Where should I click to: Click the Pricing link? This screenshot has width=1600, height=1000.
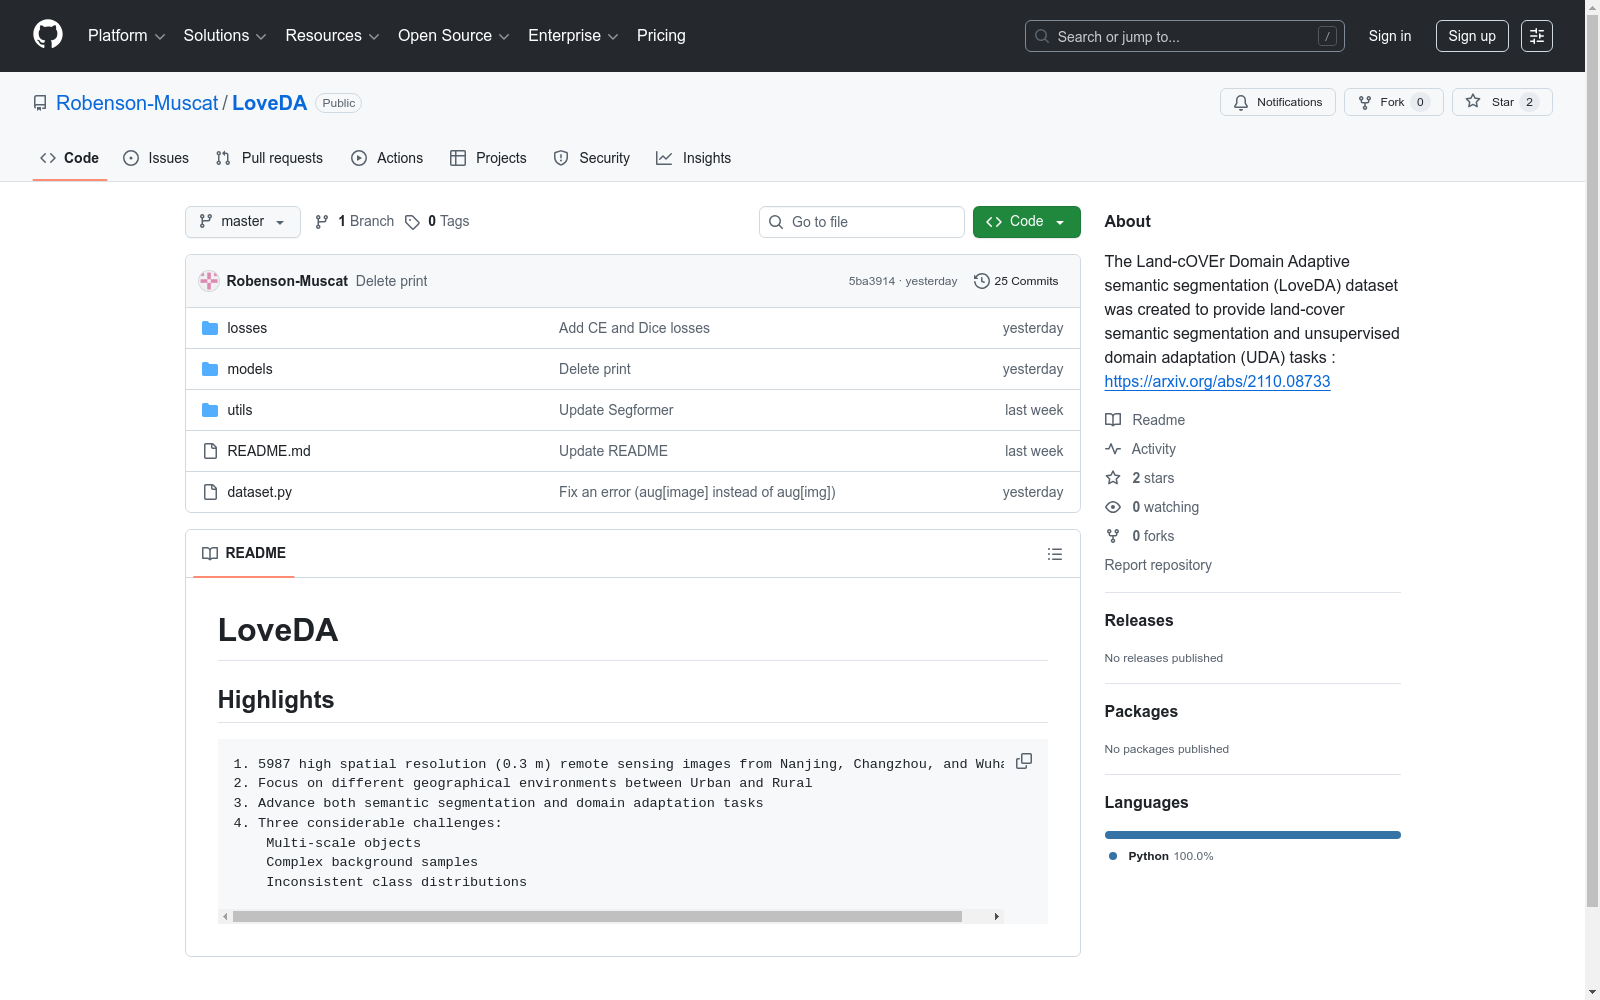click(661, 36)
